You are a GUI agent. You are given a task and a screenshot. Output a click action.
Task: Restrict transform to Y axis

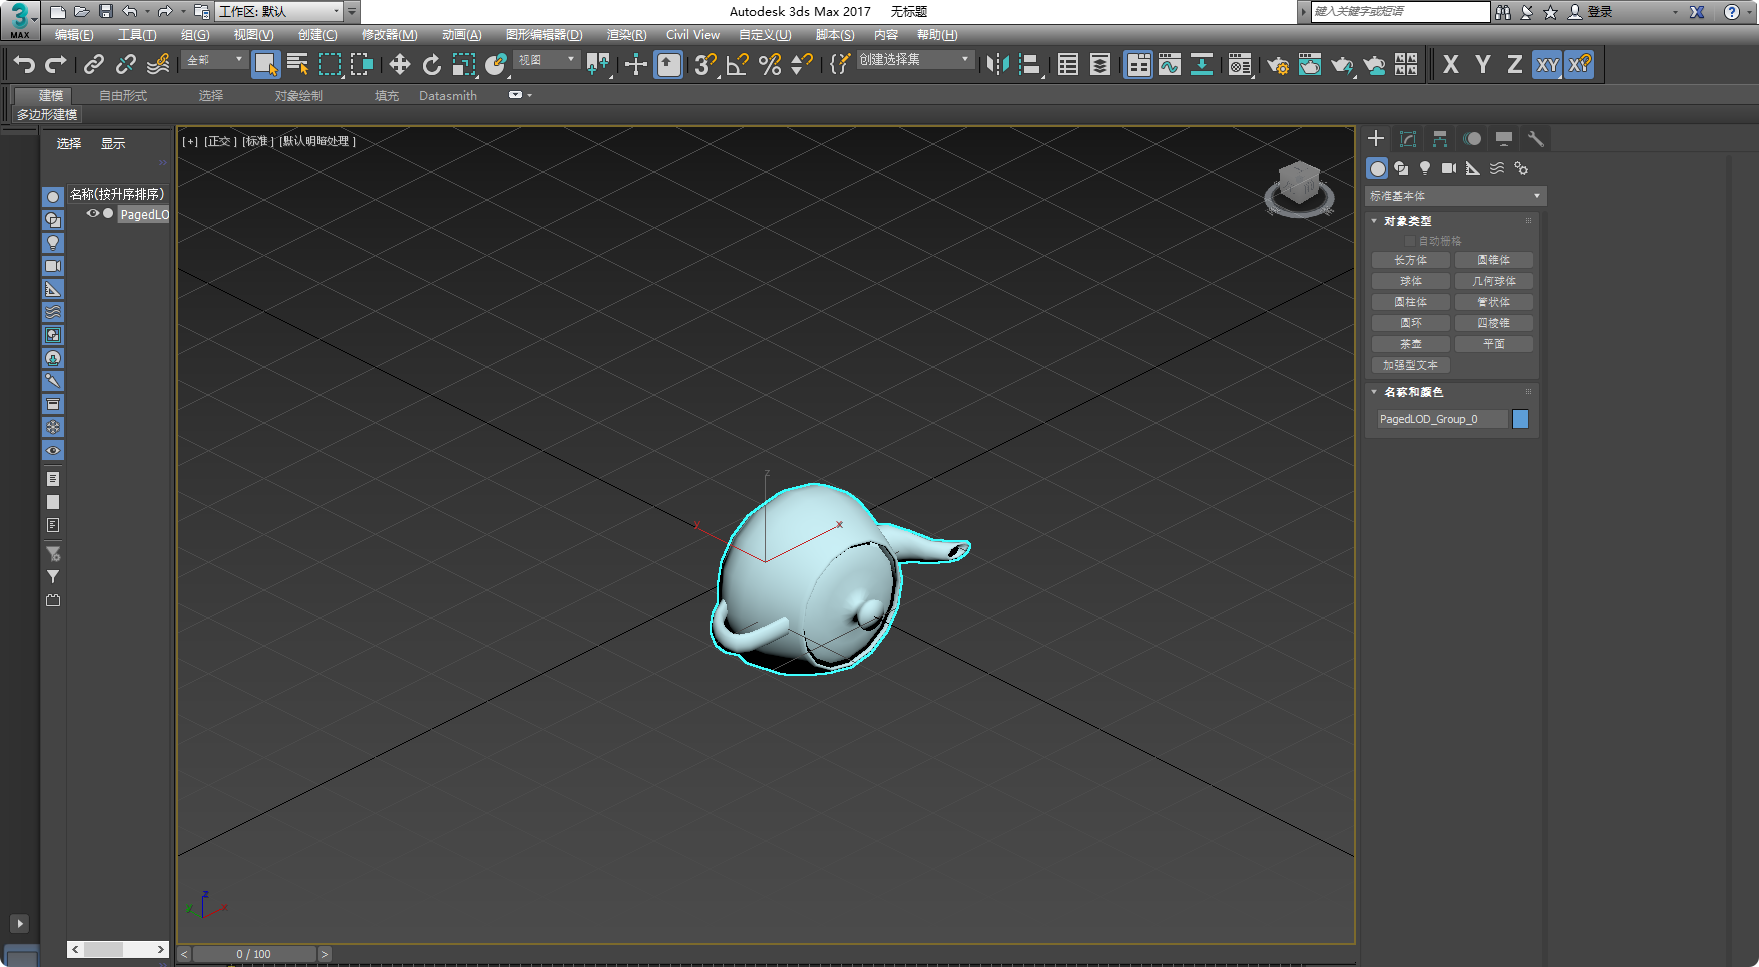click(1483, 65)
